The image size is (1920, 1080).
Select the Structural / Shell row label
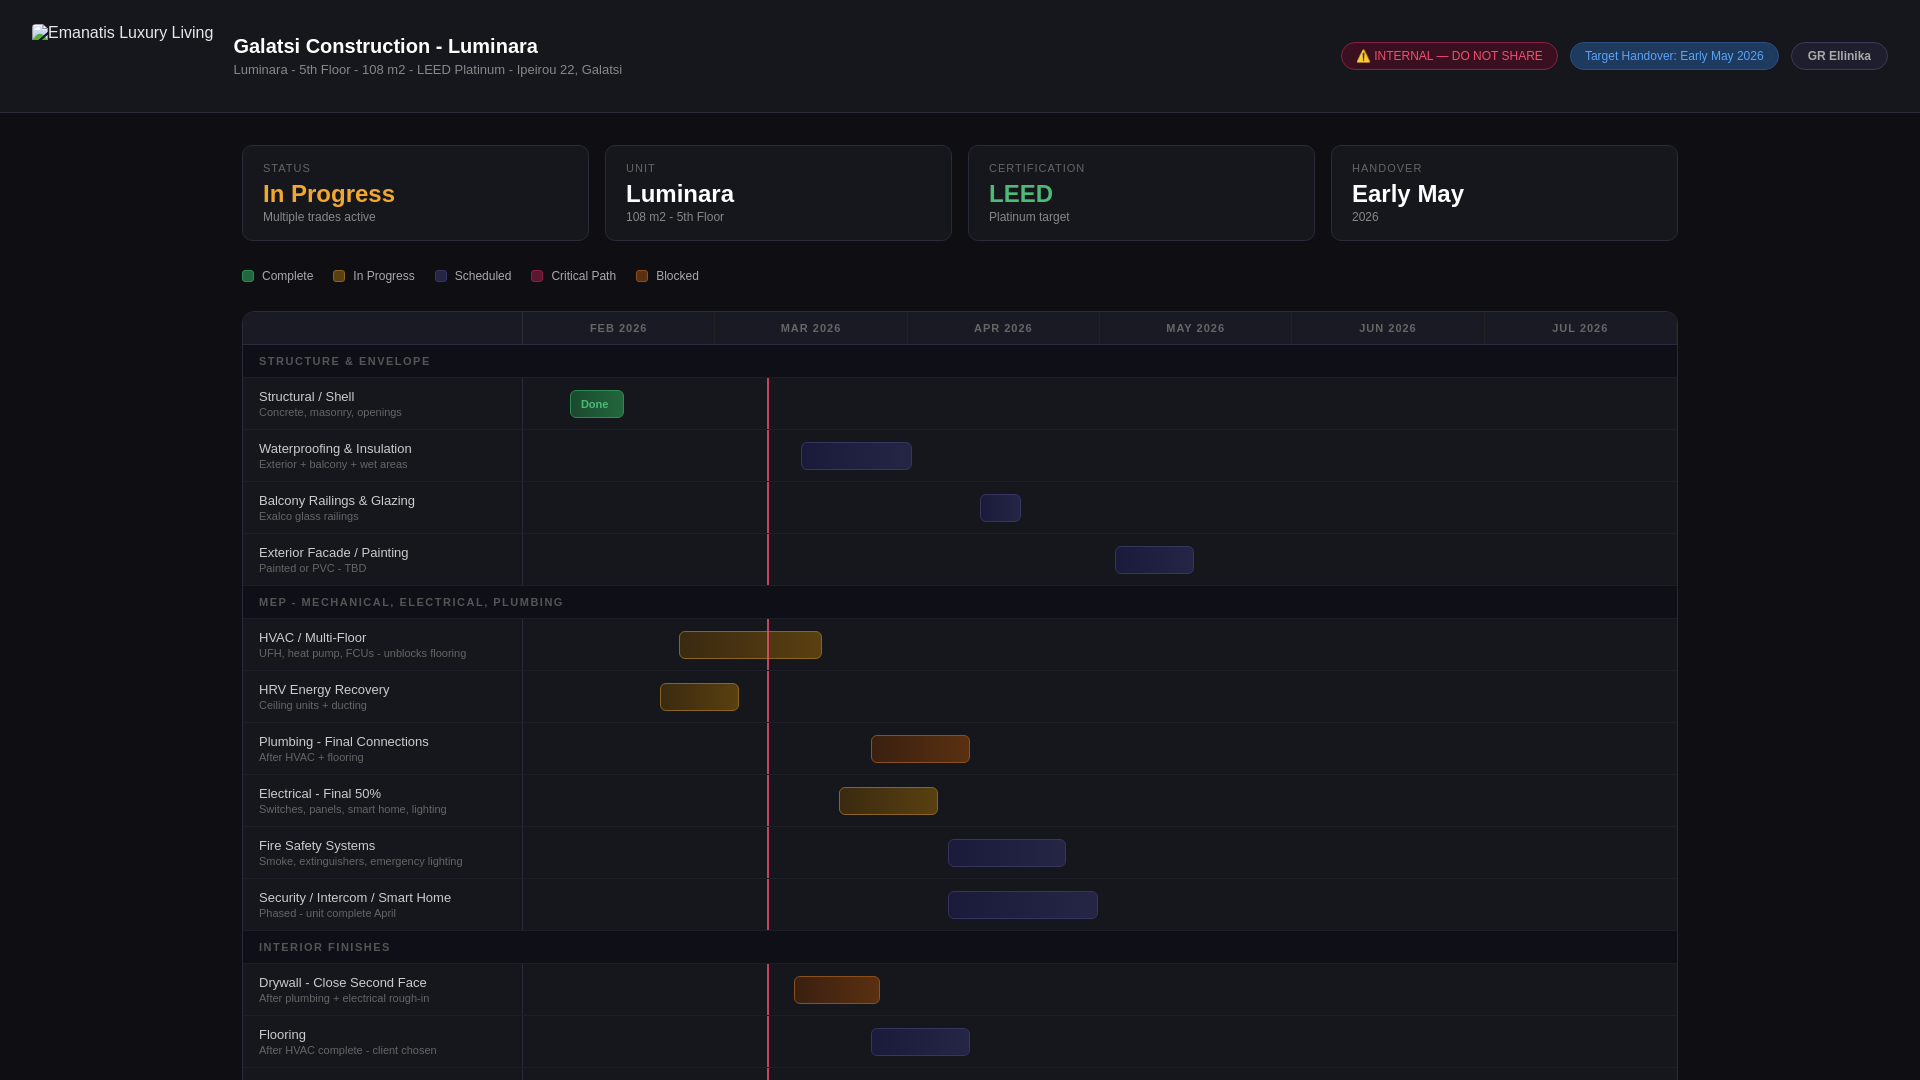382,404
